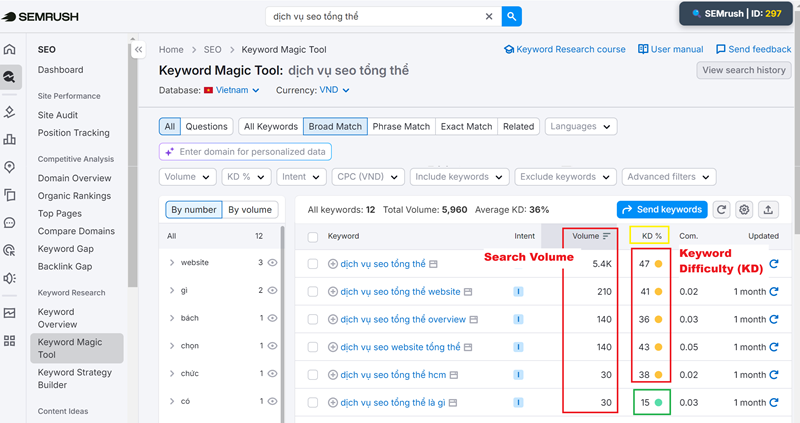This screenshot has width=800, height=423.
Task: Switch to the Questions tab
Action: [206, 126]
